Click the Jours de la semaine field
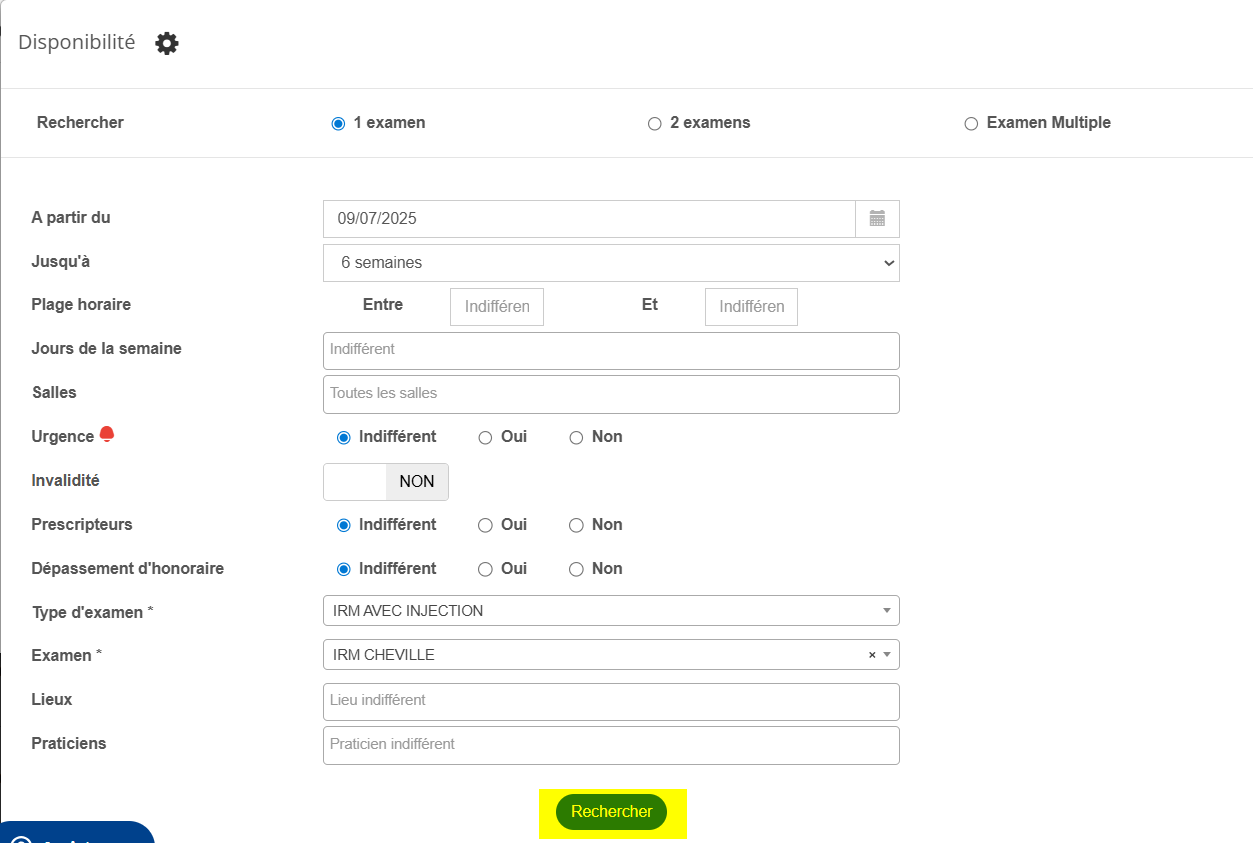 coord(611,350)
